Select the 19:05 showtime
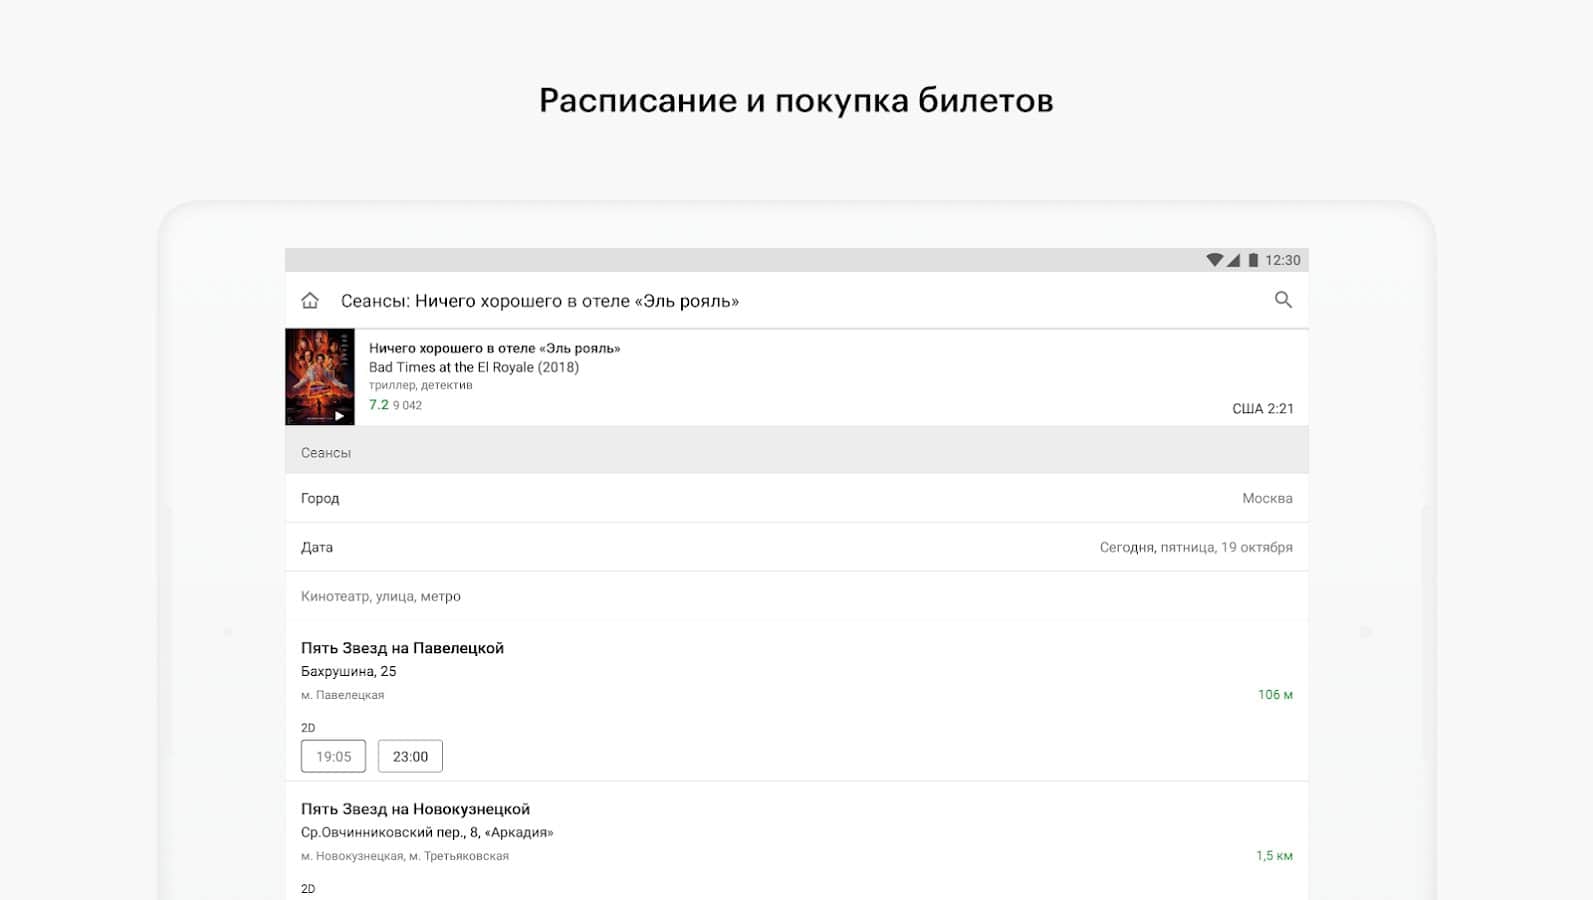 click(x=333, y=756)
